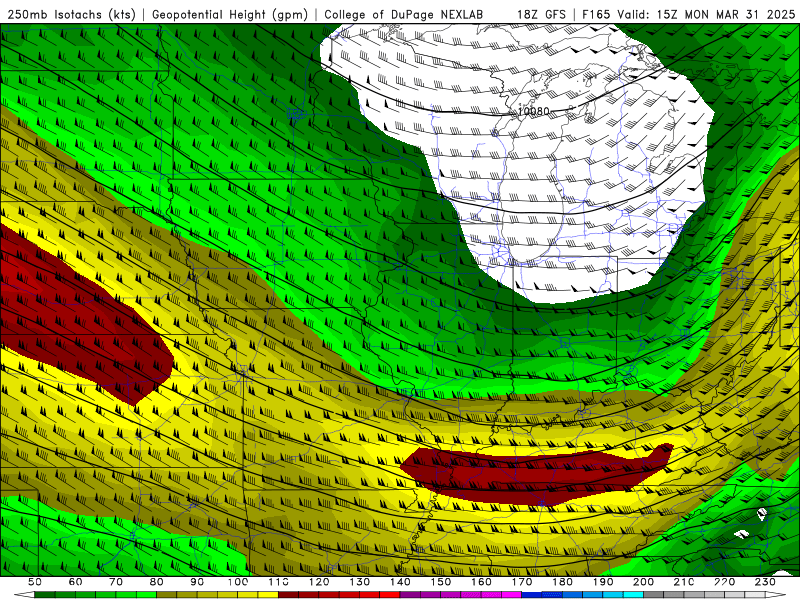Click the '250mb Isotachs (kts)' title text
Viewport: 800px width, 600px height.
(x=71, y=14)
